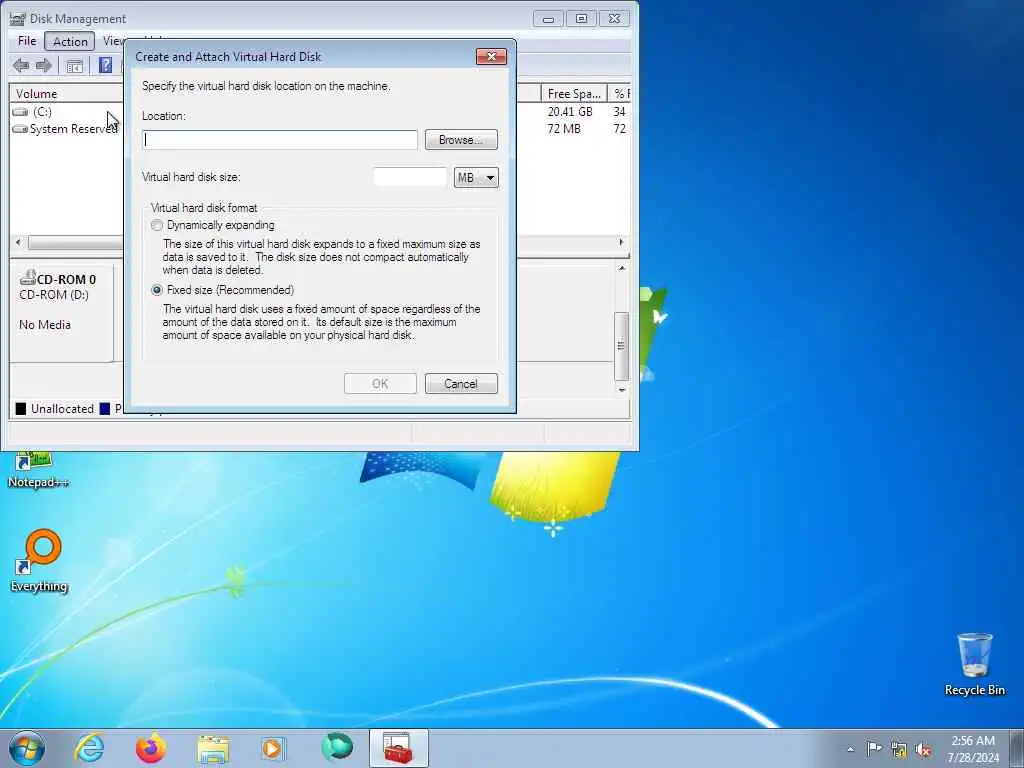This screenshot has height=768, width=1024.
Task: Click the muted volume tray icon
Action: pos(923,750)
